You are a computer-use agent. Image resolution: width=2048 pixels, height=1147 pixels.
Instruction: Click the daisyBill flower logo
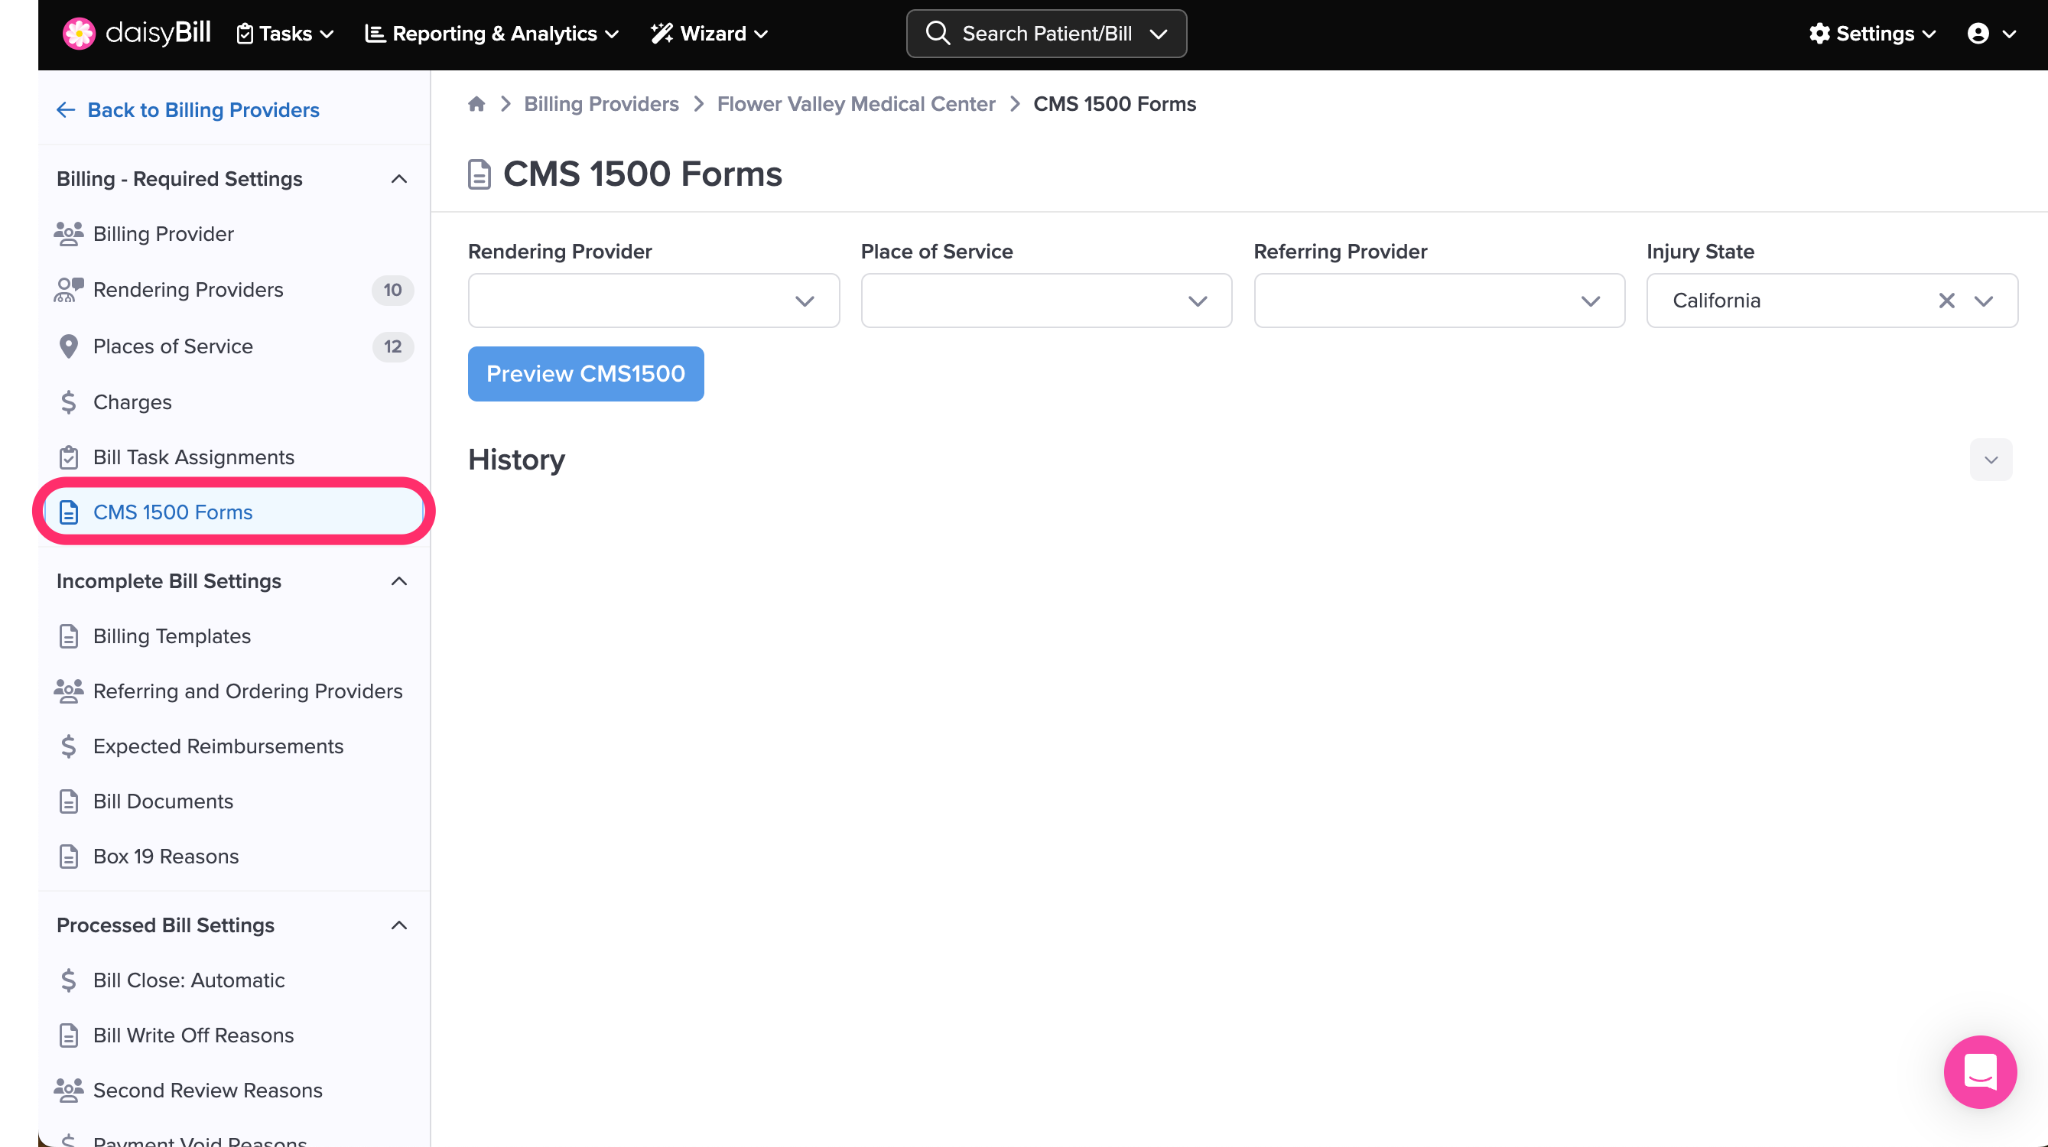[78, 33]
